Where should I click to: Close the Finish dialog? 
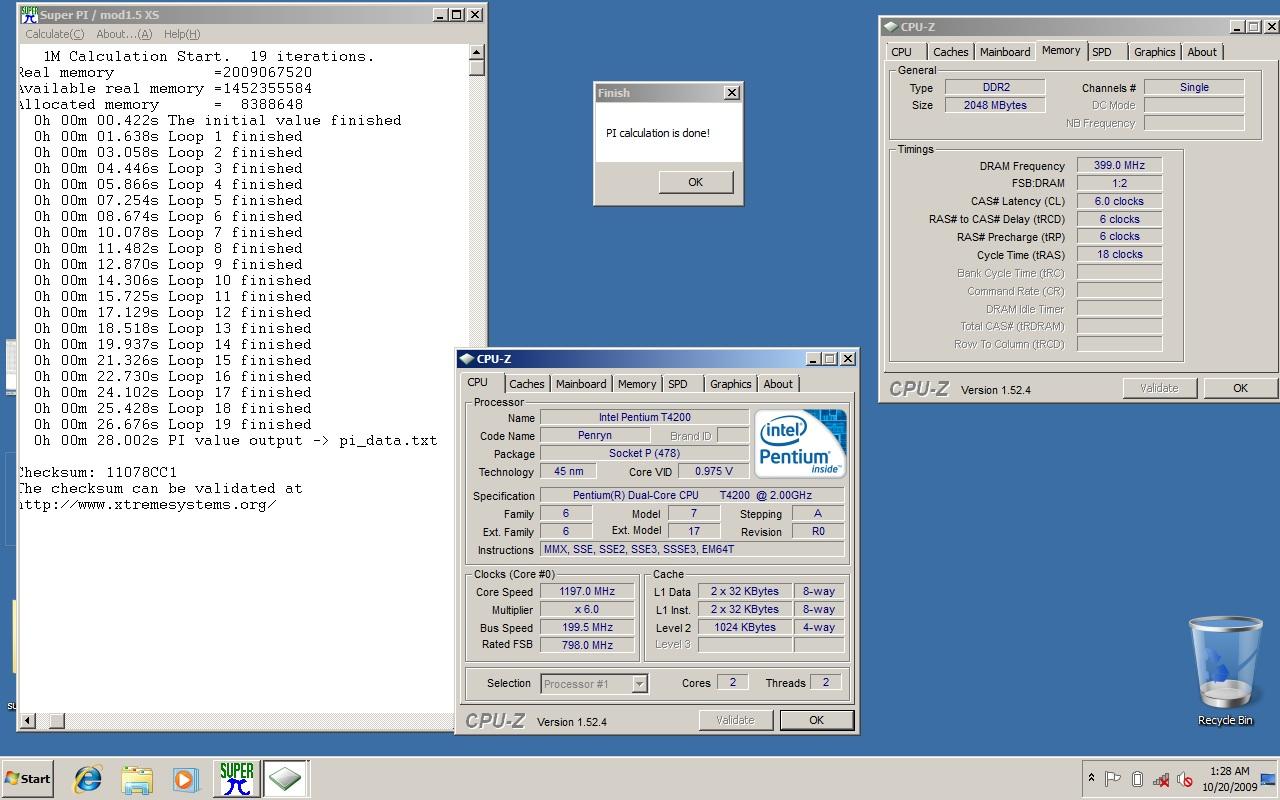pyautogui.click(x=732, y=92)
